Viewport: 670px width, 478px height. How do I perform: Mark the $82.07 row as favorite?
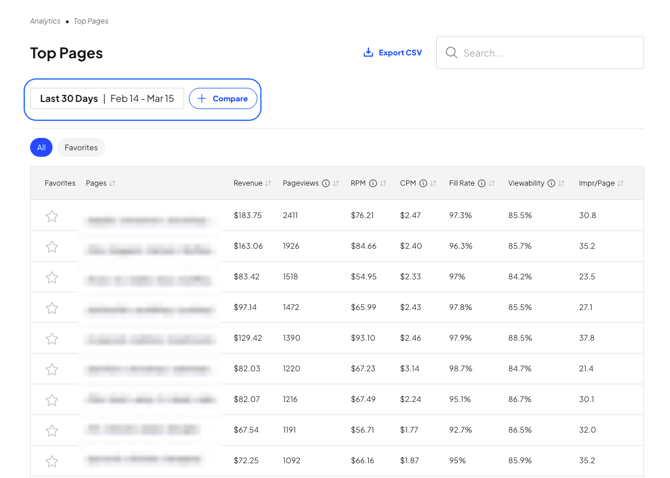(x=52, y=400)
